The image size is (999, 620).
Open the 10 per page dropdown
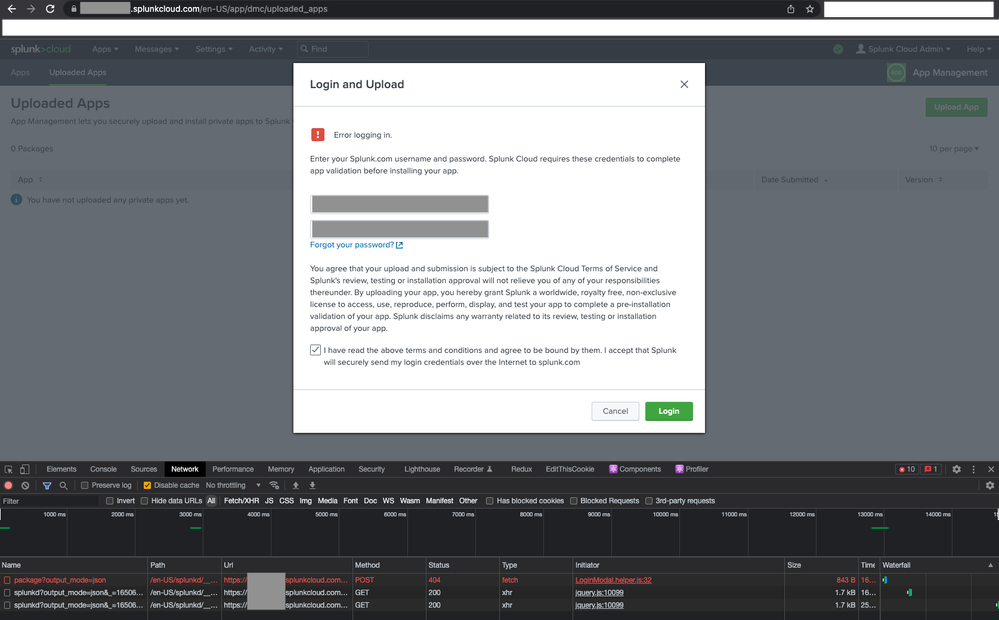954,148
